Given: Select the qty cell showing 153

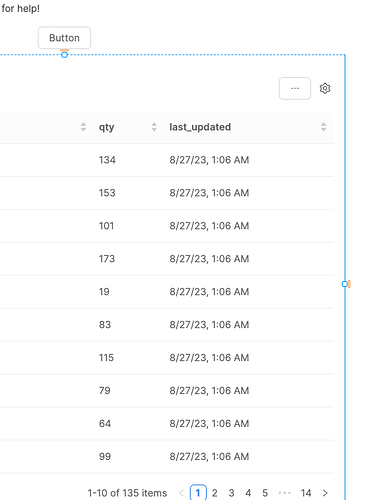Looking at the screenshot, I should click(107, 193).
